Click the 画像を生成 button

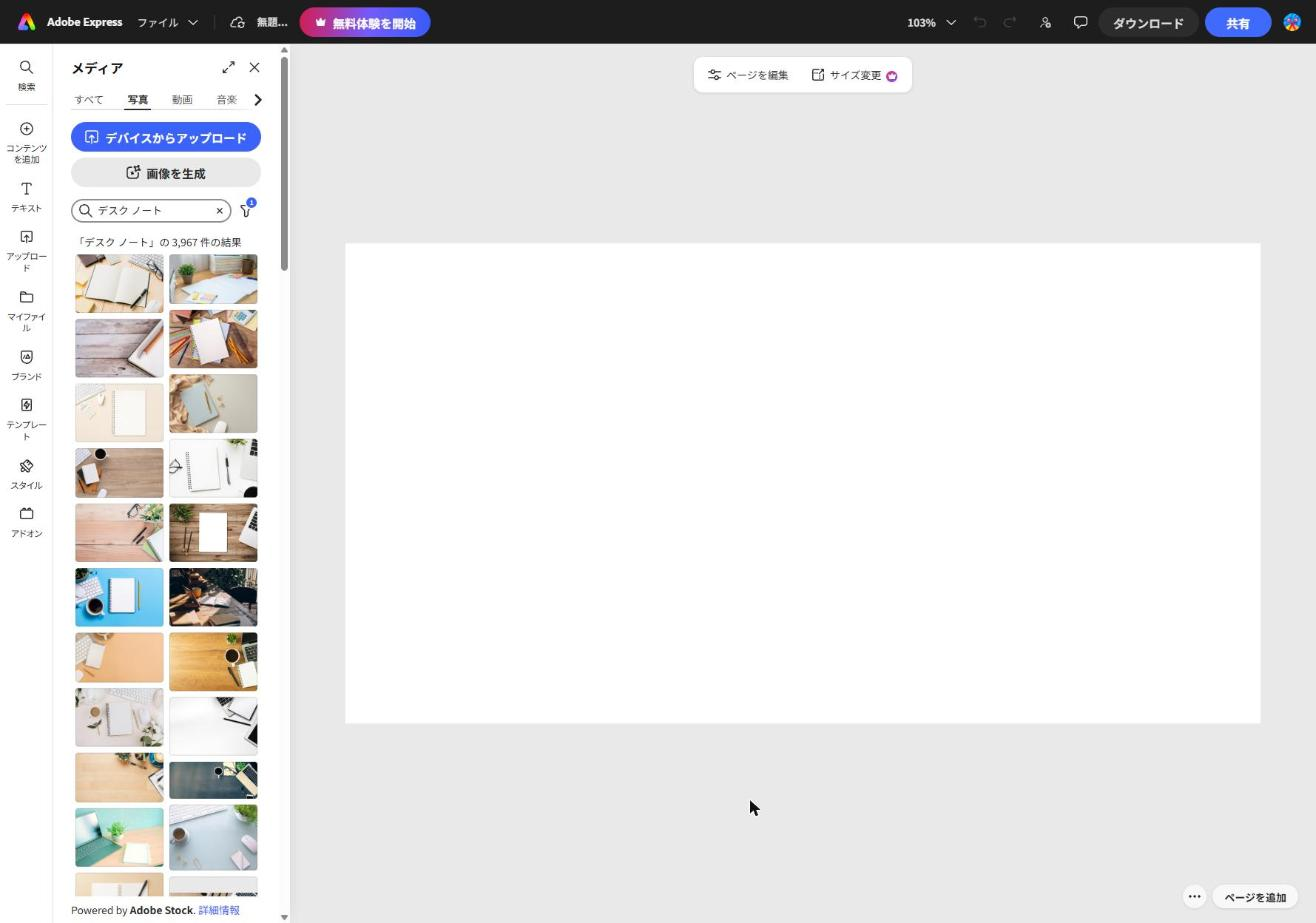[166, 173]
